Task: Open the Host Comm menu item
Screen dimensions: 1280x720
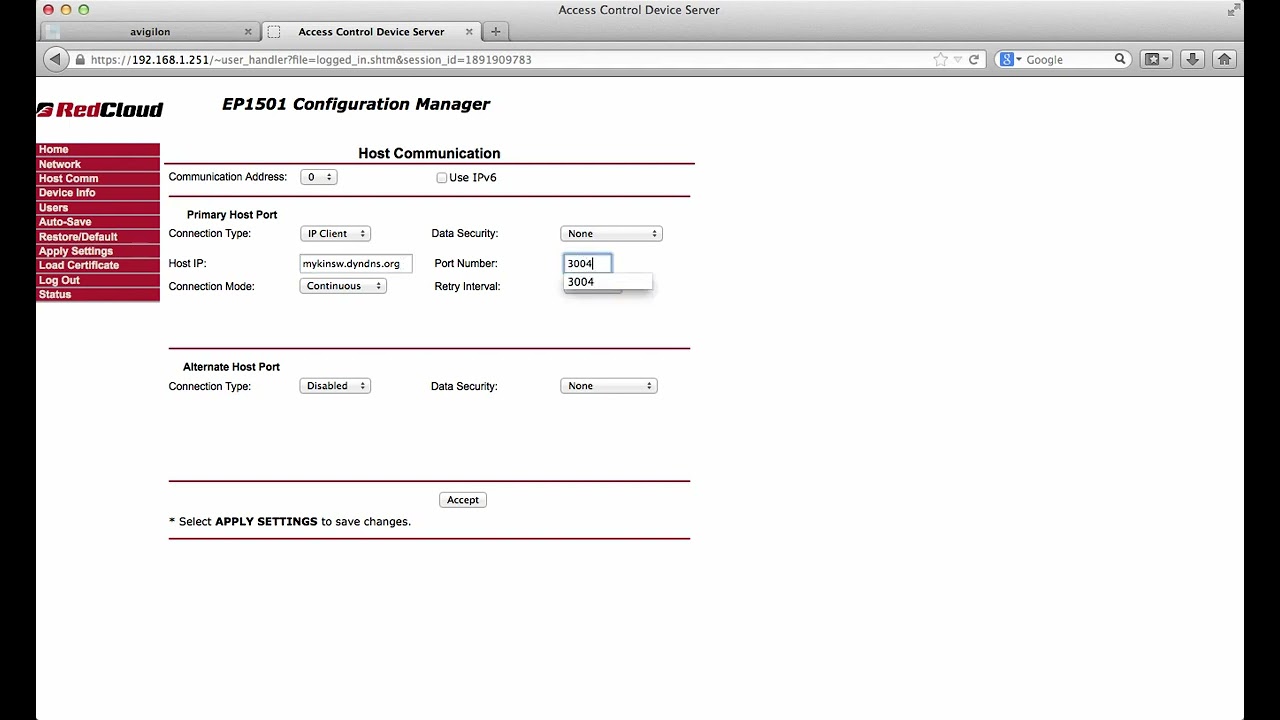Action: [x=98, y=179]
